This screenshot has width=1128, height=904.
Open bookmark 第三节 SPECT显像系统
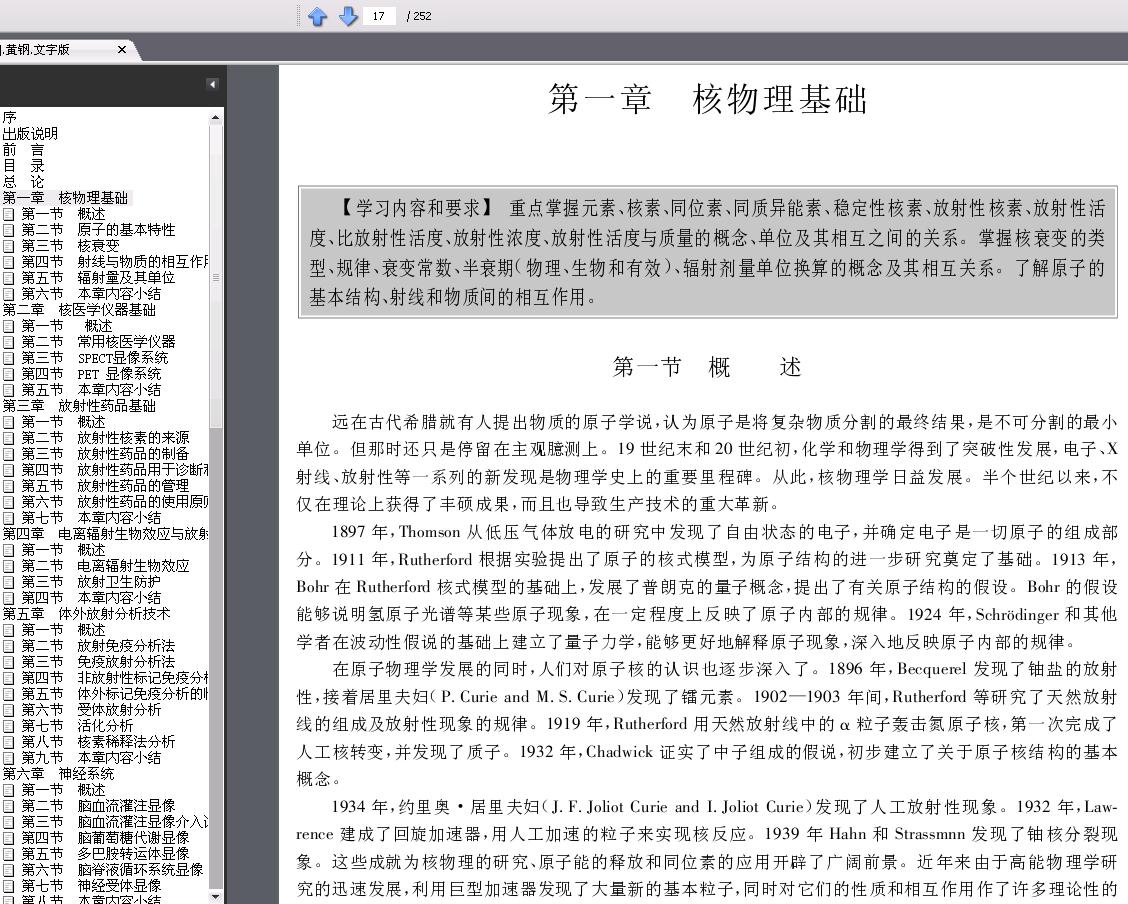click(x=94, y=357)
